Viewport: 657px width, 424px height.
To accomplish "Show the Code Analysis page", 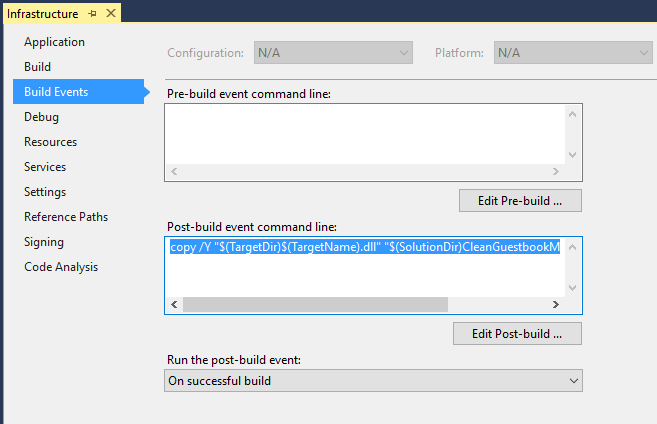I will point(61,267).
